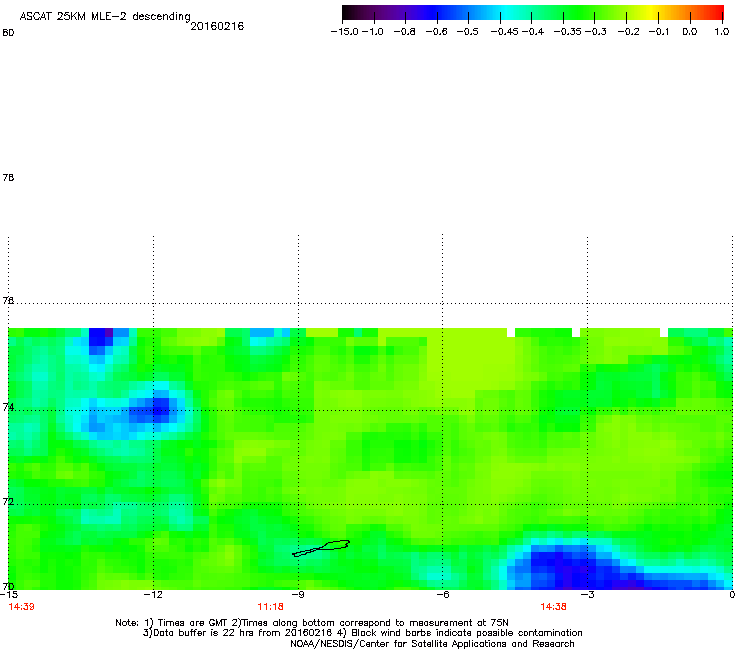Click the longitude label -9
Image resolution: width=740 pixels, height=650 pixels.
coord(298,595)
